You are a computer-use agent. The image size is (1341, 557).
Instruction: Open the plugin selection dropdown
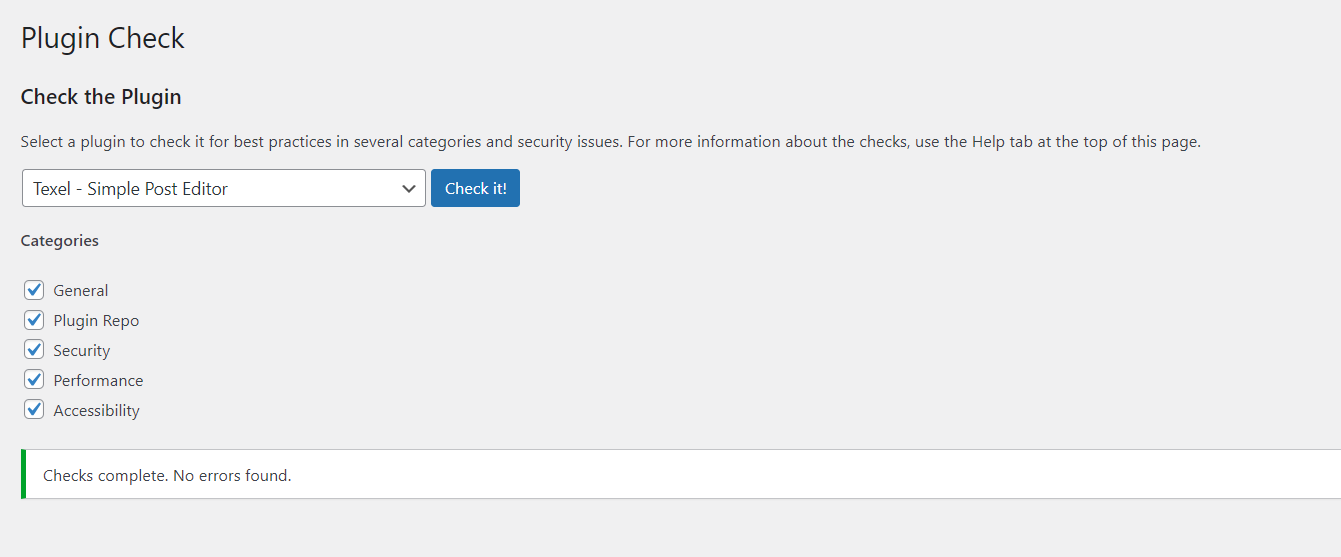click(224, 188)
